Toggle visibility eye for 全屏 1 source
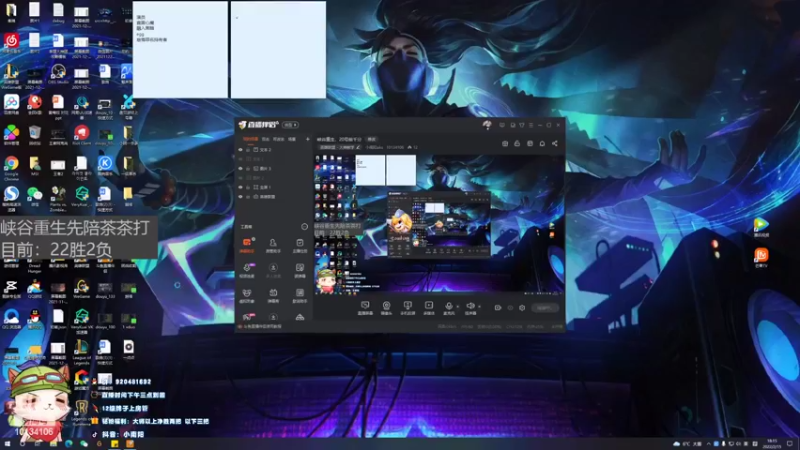The image size is (800, 450). click(x=240, y=187)
